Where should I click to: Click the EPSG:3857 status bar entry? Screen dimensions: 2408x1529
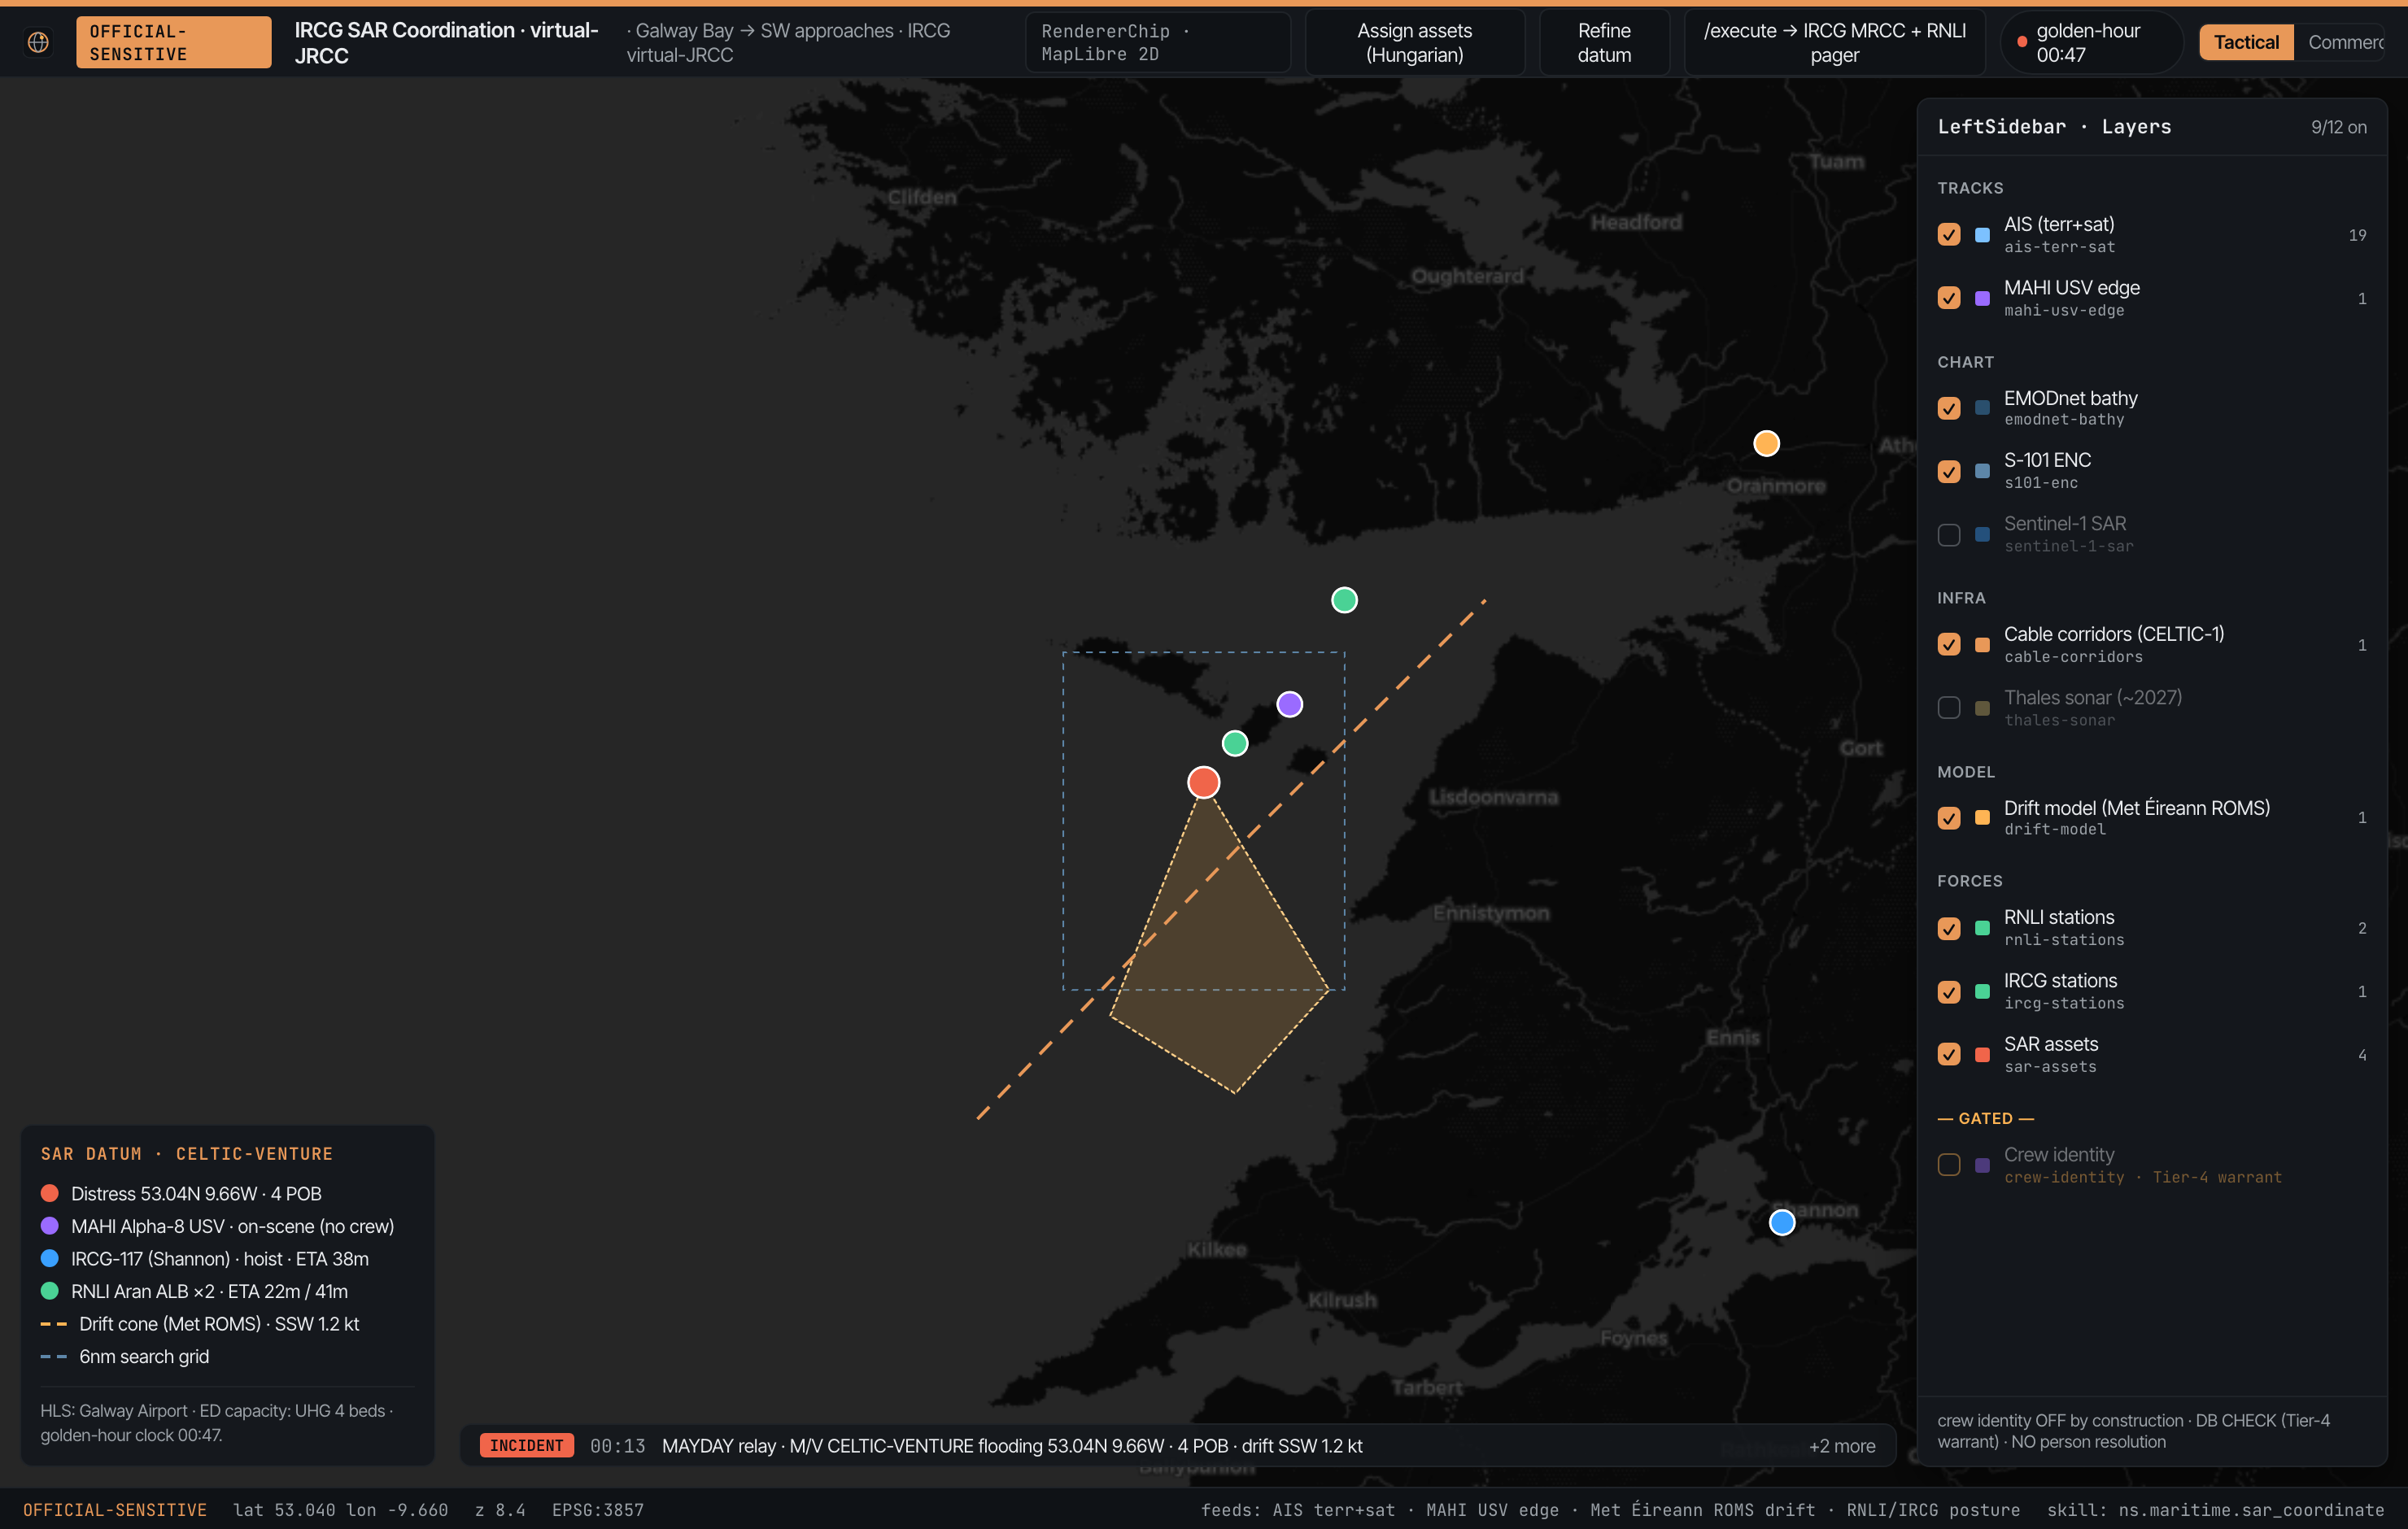(597, 1510)
